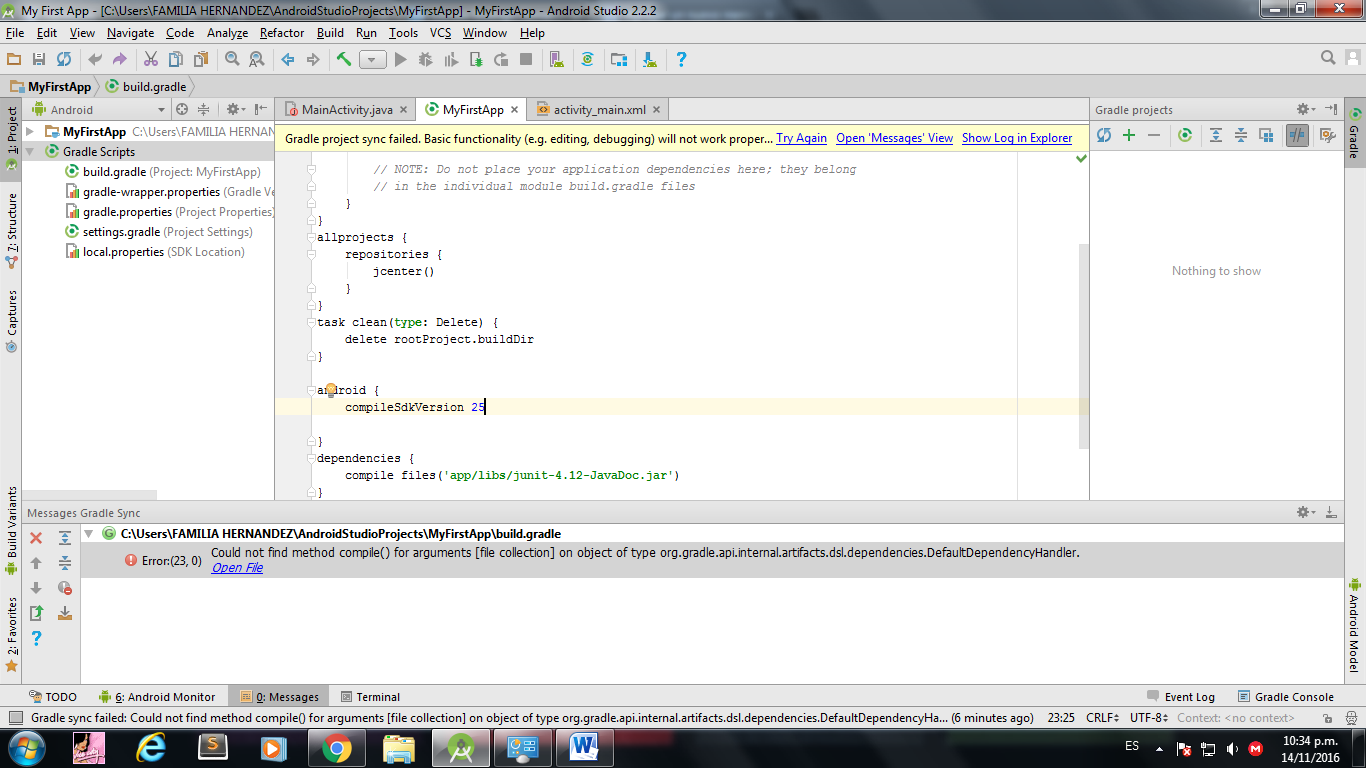1366x768 pixels.
Task: Click the Run play icon
Action: click(x=400, y=60)
